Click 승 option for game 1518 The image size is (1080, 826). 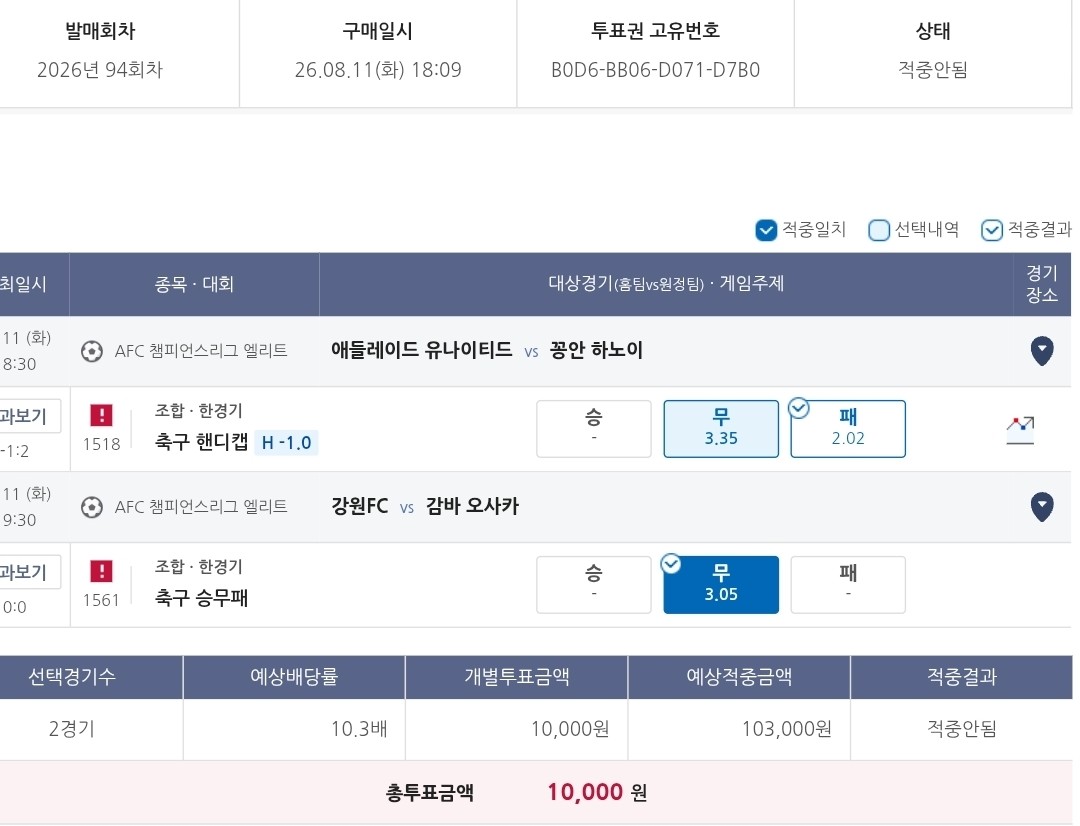pyautogui.click(x=594, y=429)
